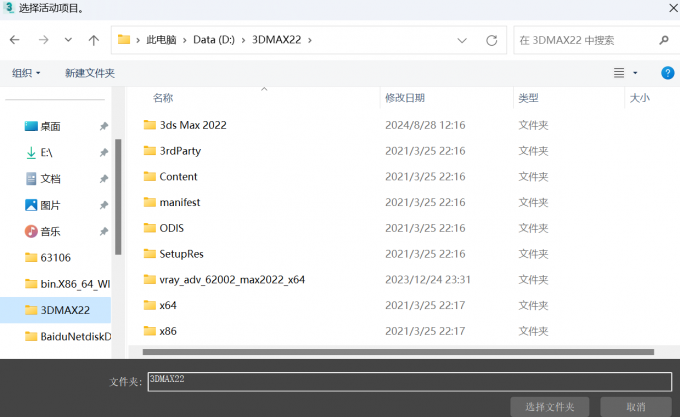Click the folder icon in address bar

pyautogui.click(x=124, y=39)
